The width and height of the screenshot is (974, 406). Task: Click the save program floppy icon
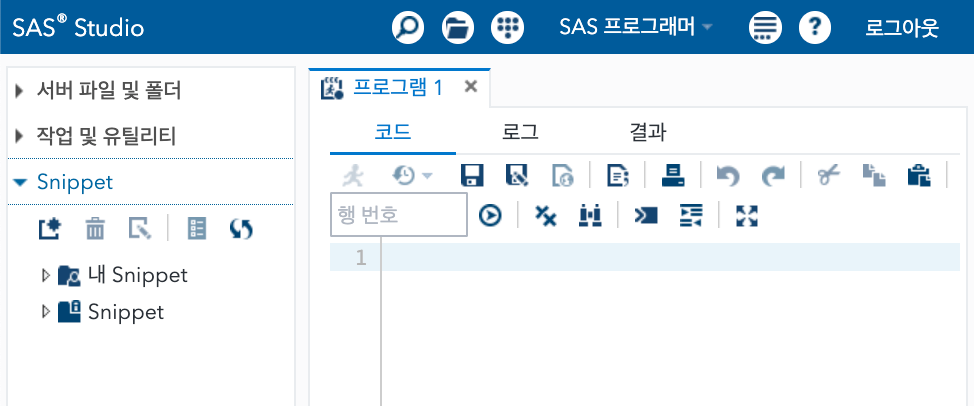pos(471,176)
